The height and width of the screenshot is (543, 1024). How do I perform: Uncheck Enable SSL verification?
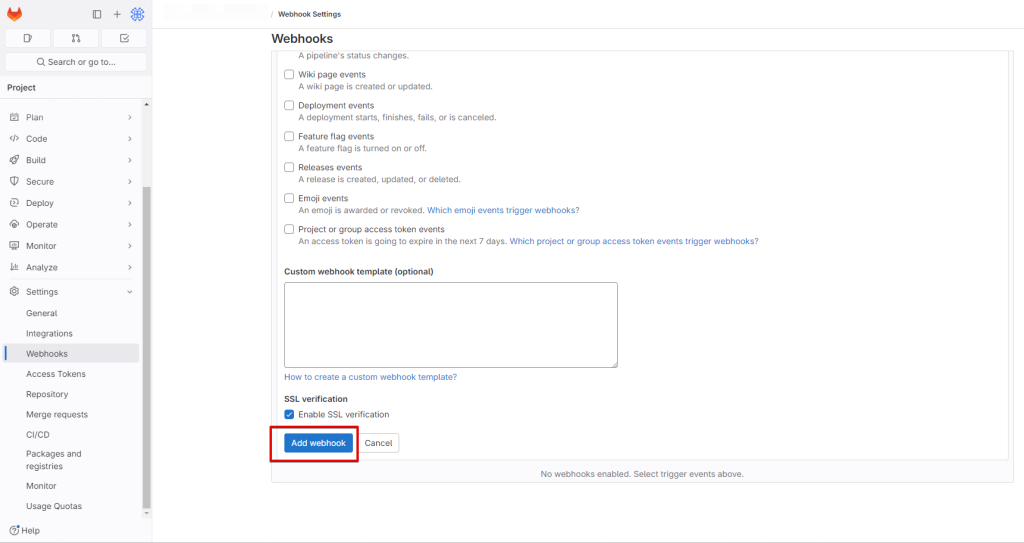289,415
